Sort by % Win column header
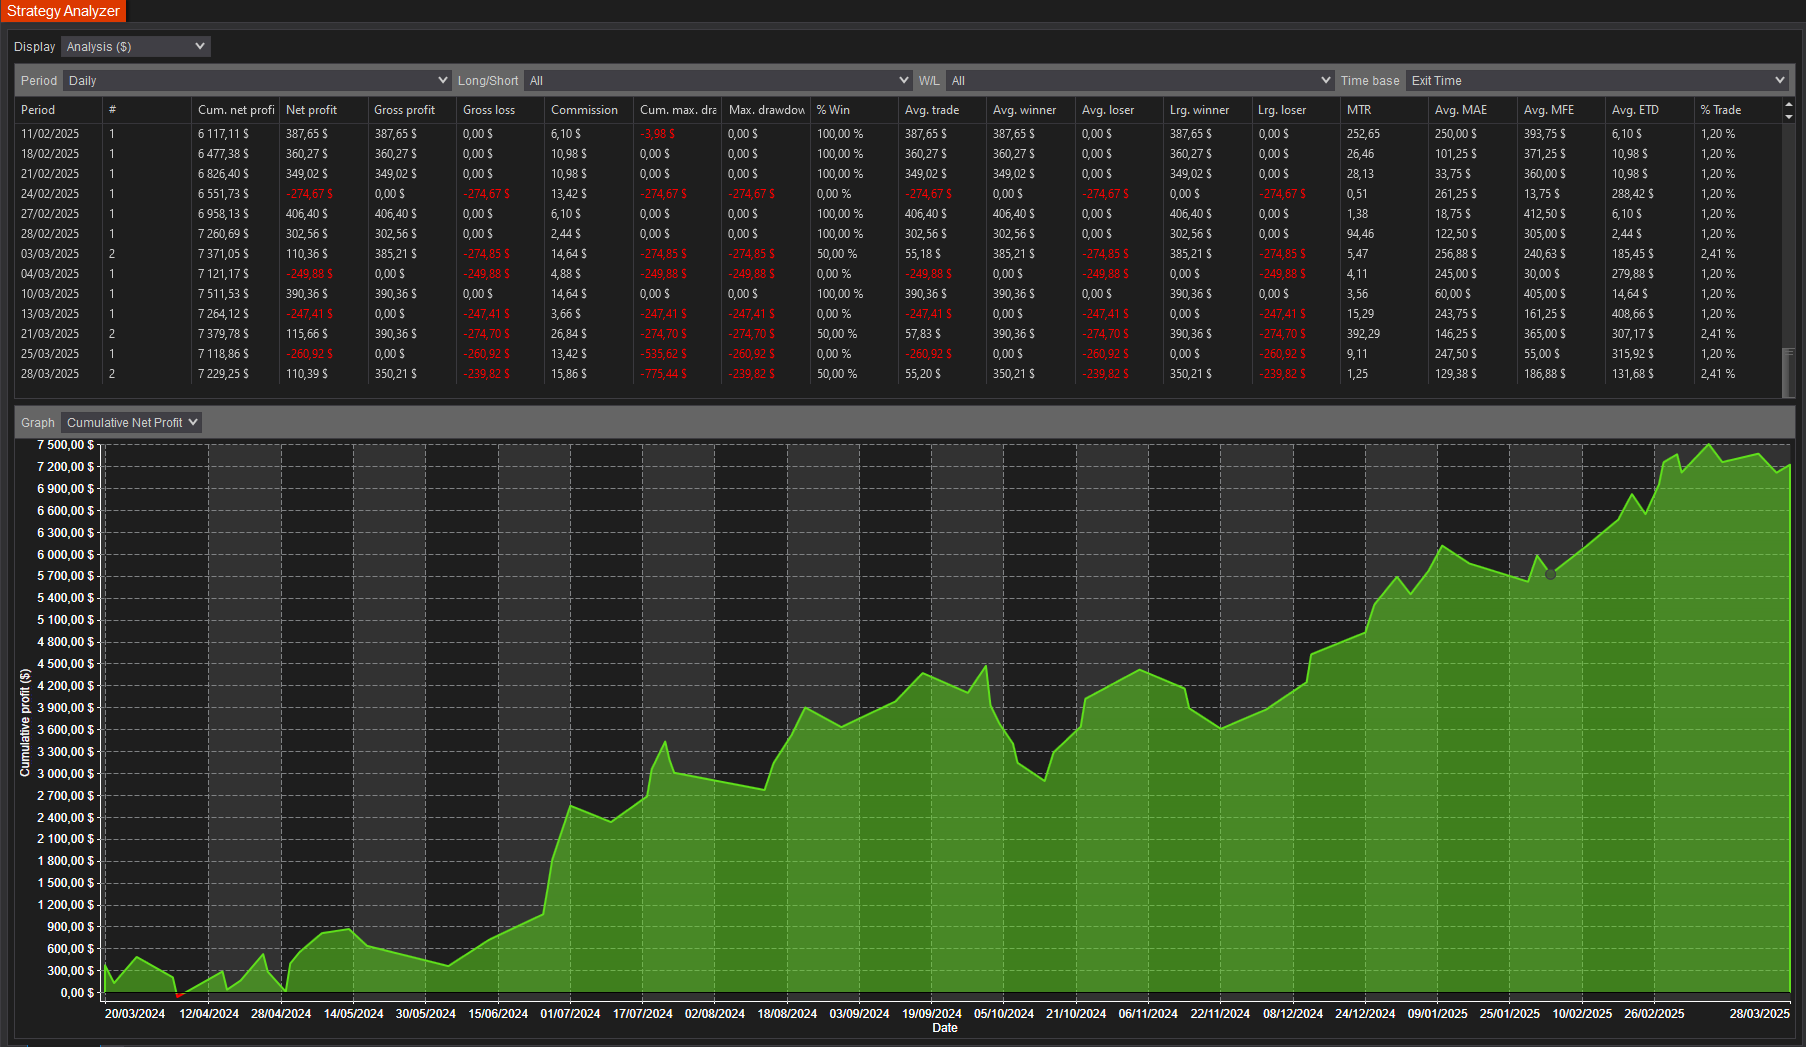 pyautogui.click(x=854, y=110)
